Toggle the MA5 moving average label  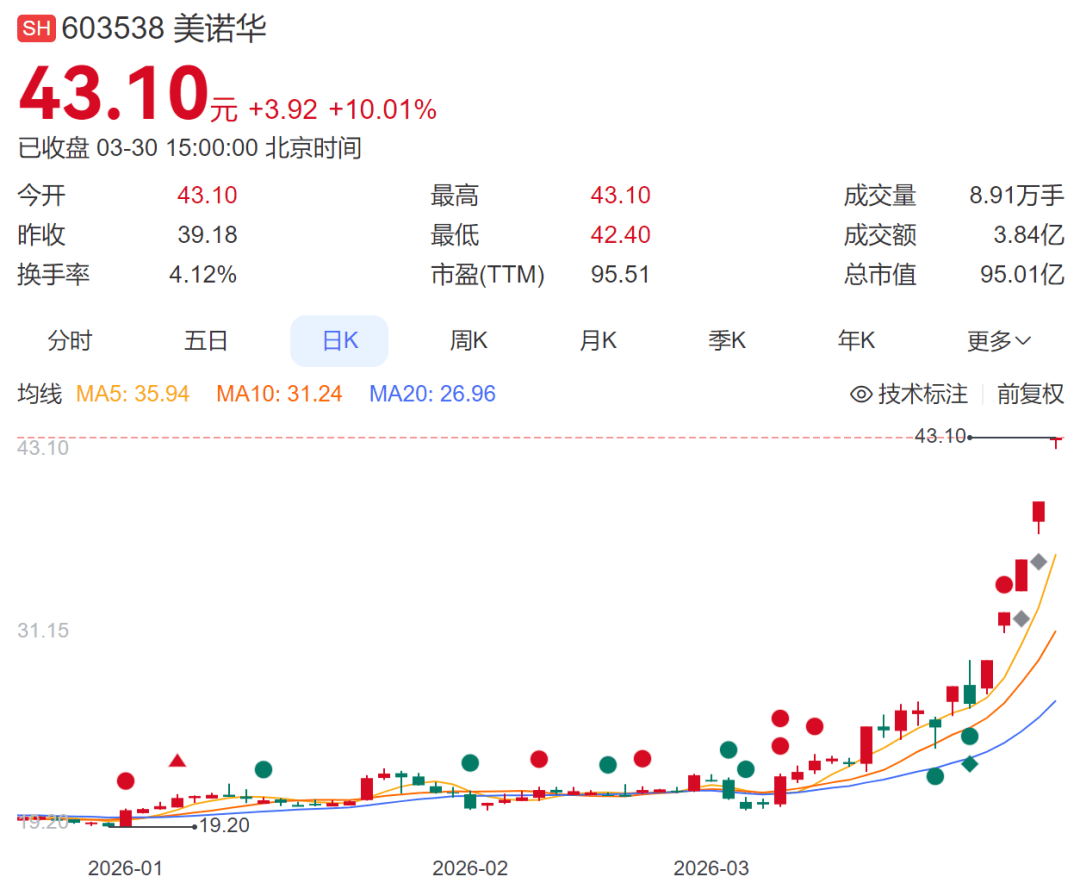point(133,394)
